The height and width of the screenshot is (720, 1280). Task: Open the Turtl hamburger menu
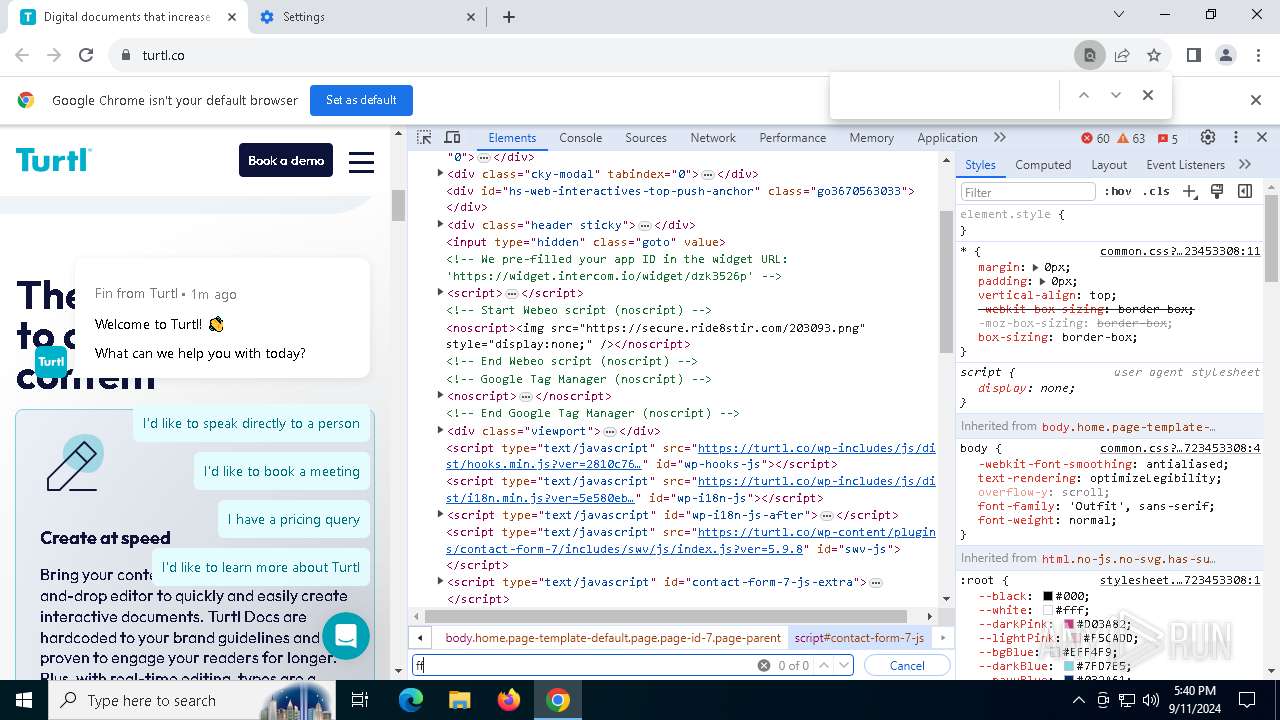361,161
